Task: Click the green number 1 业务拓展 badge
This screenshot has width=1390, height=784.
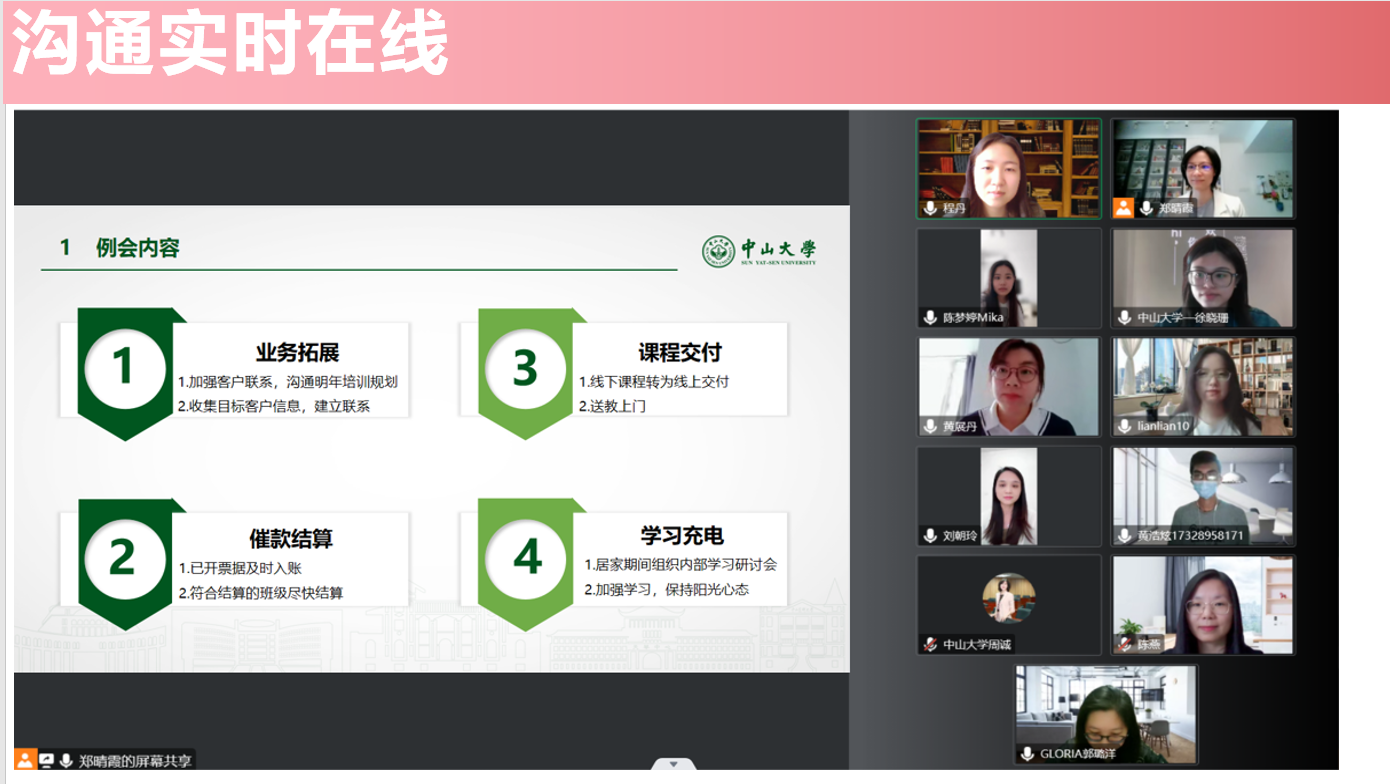Action: 124,368
